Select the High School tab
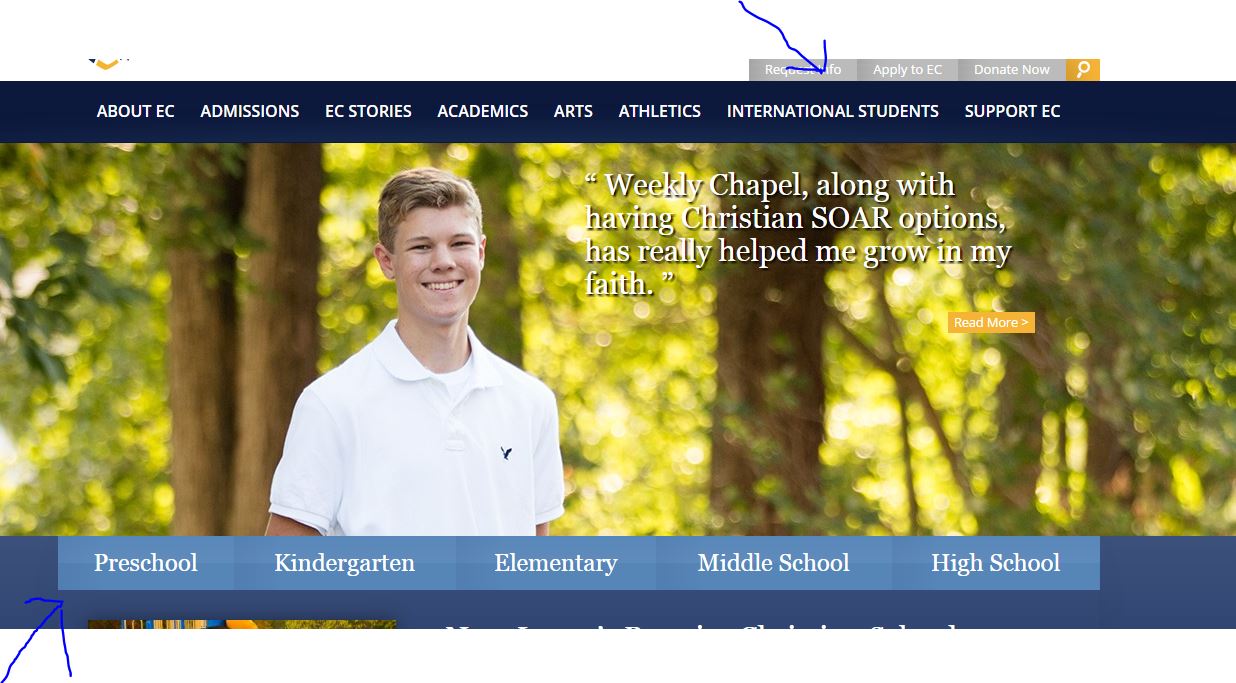 click(996, 563)
